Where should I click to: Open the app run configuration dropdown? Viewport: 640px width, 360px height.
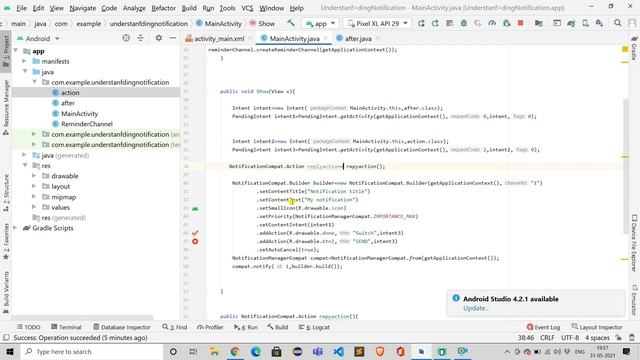pos(320,23)
